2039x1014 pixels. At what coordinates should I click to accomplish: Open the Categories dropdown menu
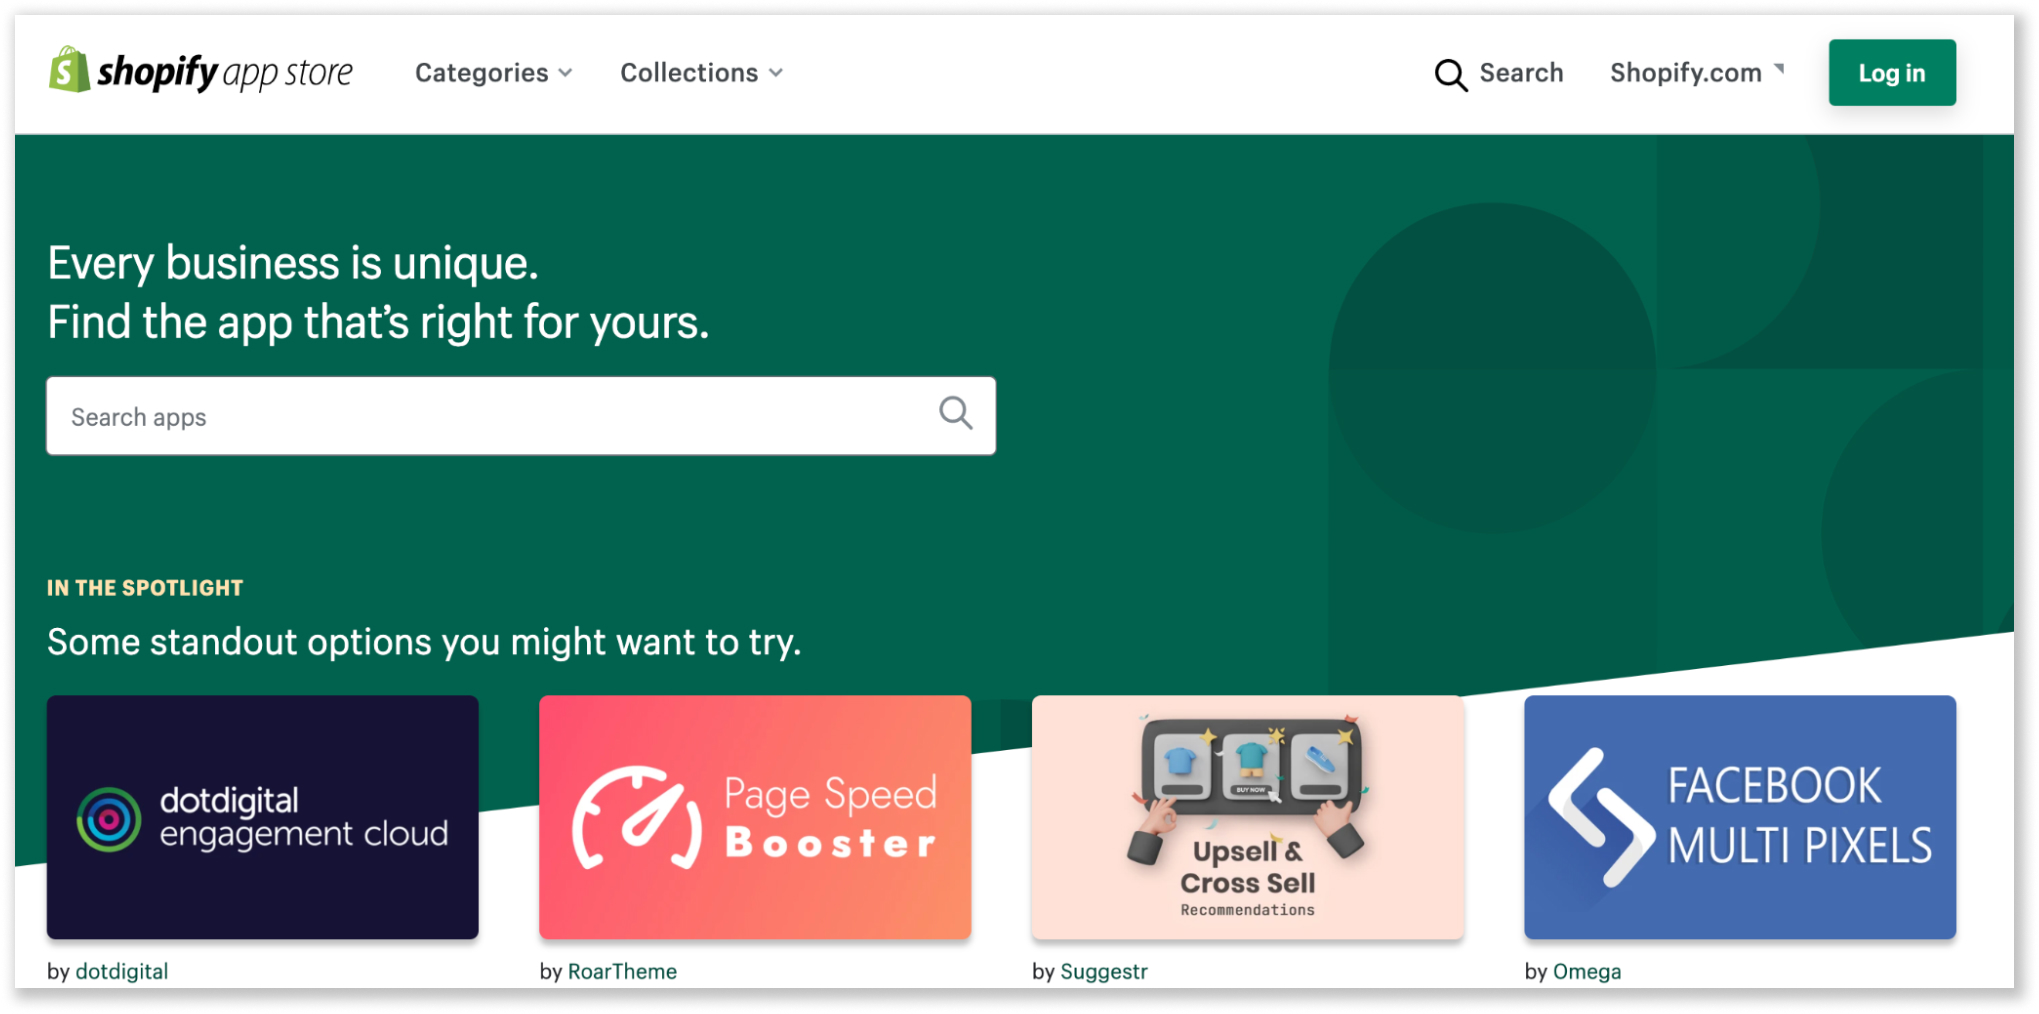pos(494,73)
